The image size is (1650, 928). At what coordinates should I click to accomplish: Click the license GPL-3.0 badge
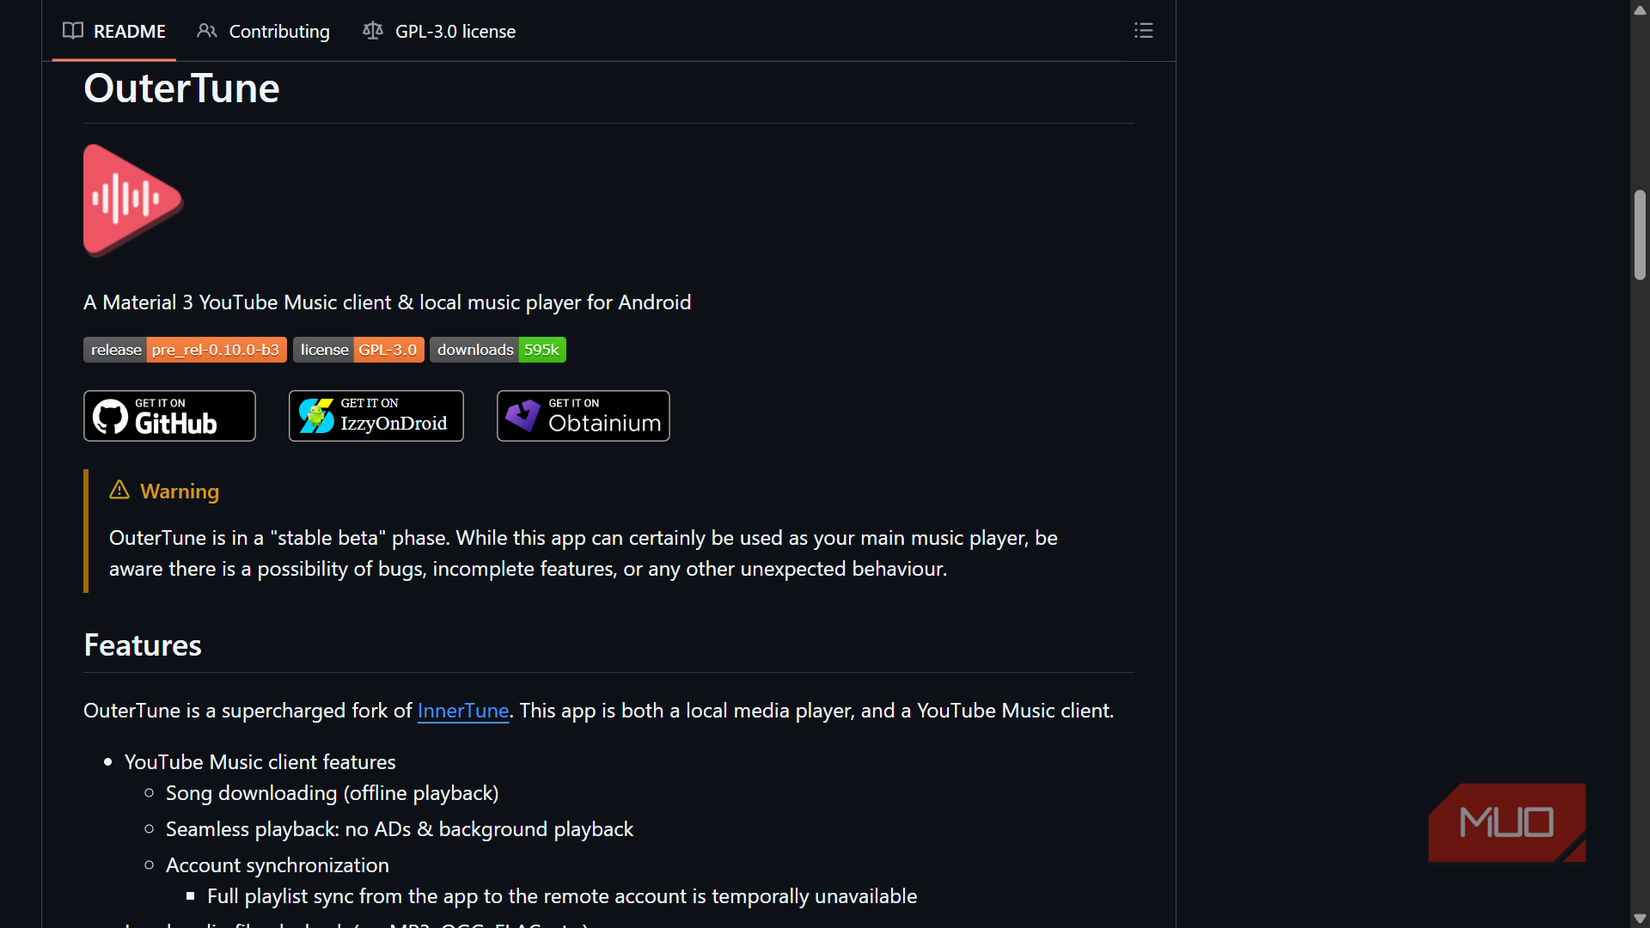click(358, 349)
